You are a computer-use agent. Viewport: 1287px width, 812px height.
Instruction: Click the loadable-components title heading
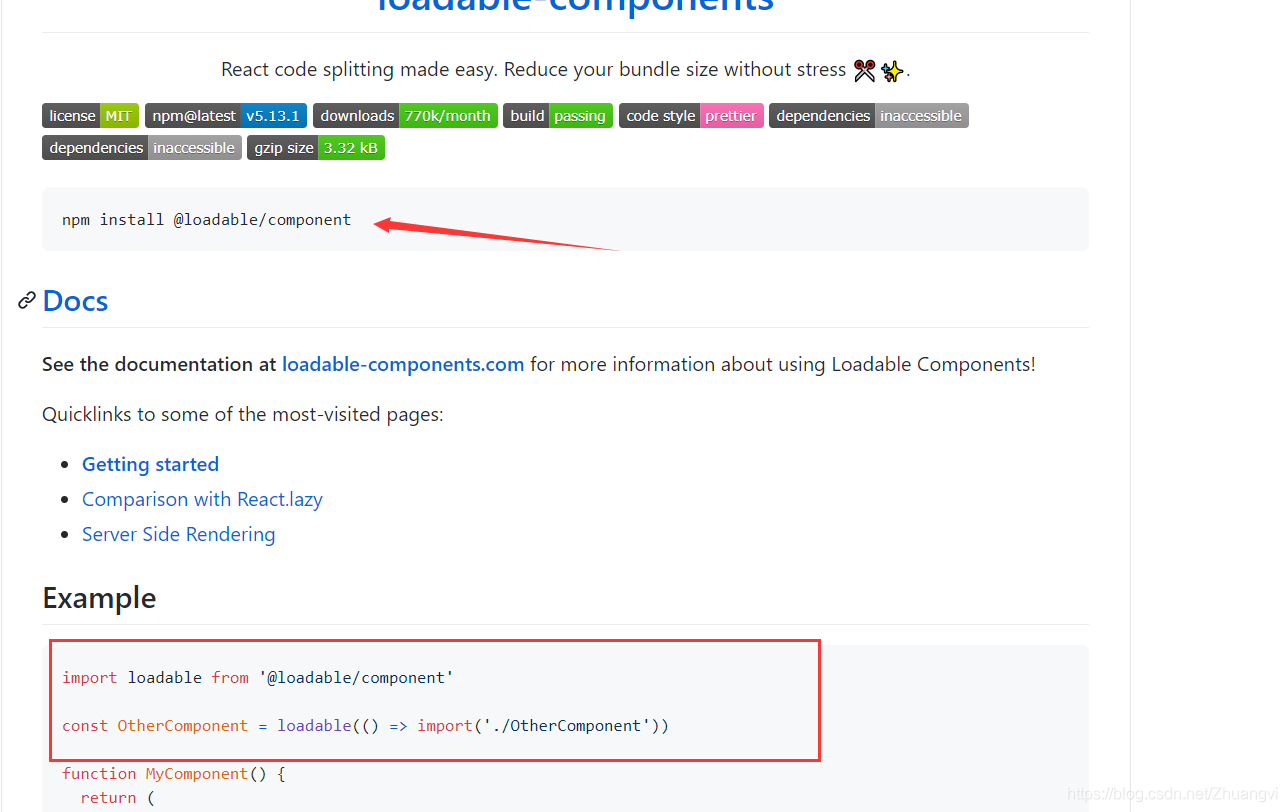point(575,5)
